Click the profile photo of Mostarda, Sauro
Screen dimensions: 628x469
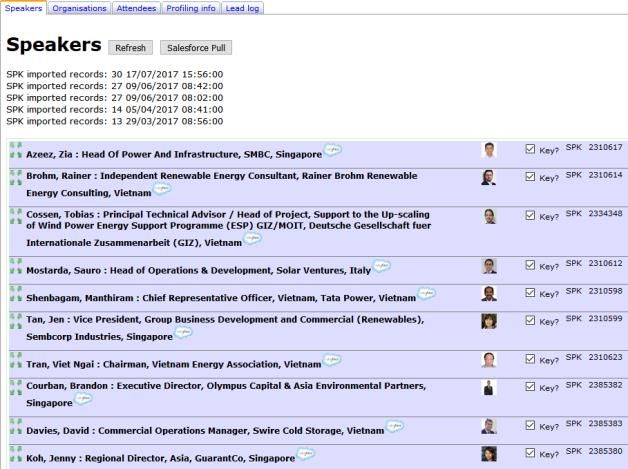click(489, 266)
